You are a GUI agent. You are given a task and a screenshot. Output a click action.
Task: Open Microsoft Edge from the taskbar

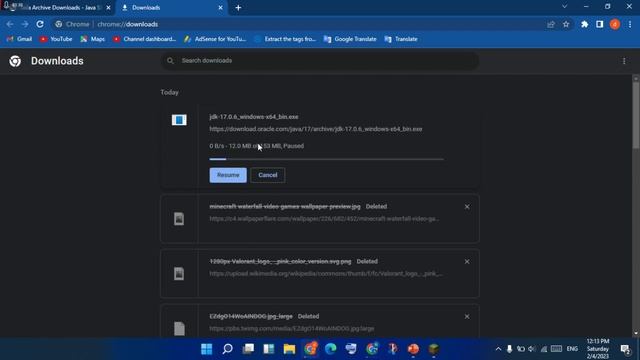click(x=331, y=349)
